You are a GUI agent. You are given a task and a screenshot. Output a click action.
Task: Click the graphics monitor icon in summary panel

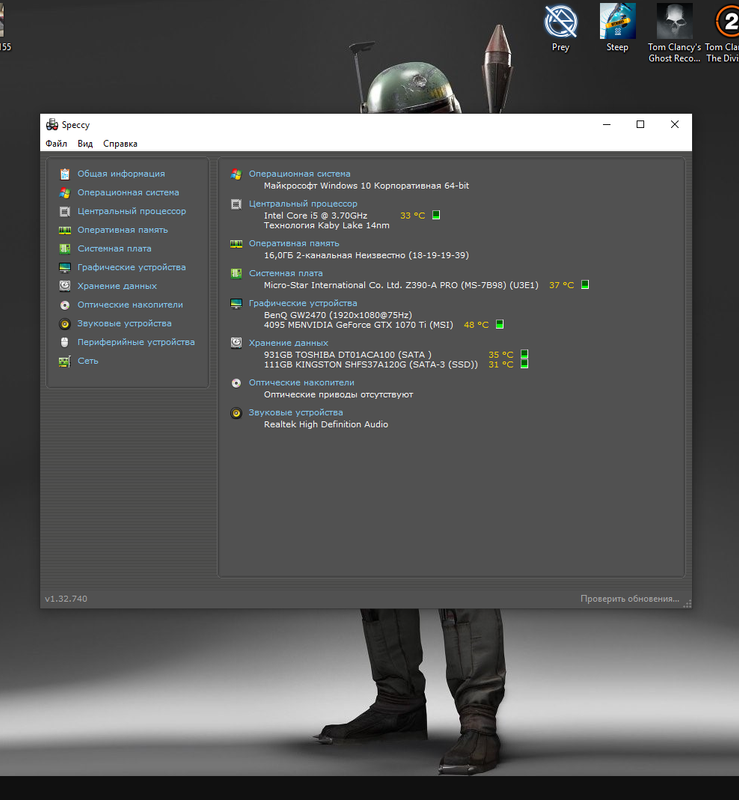pyautogui.click(x=236, y=304)
